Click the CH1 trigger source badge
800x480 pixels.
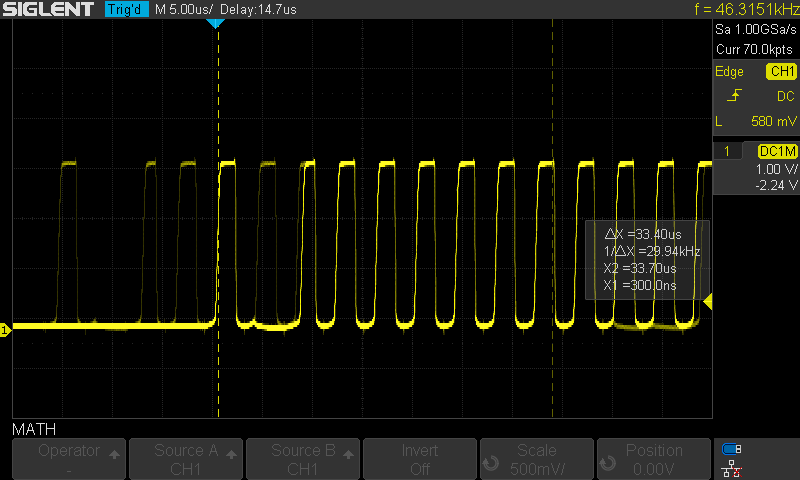[781, 71]
